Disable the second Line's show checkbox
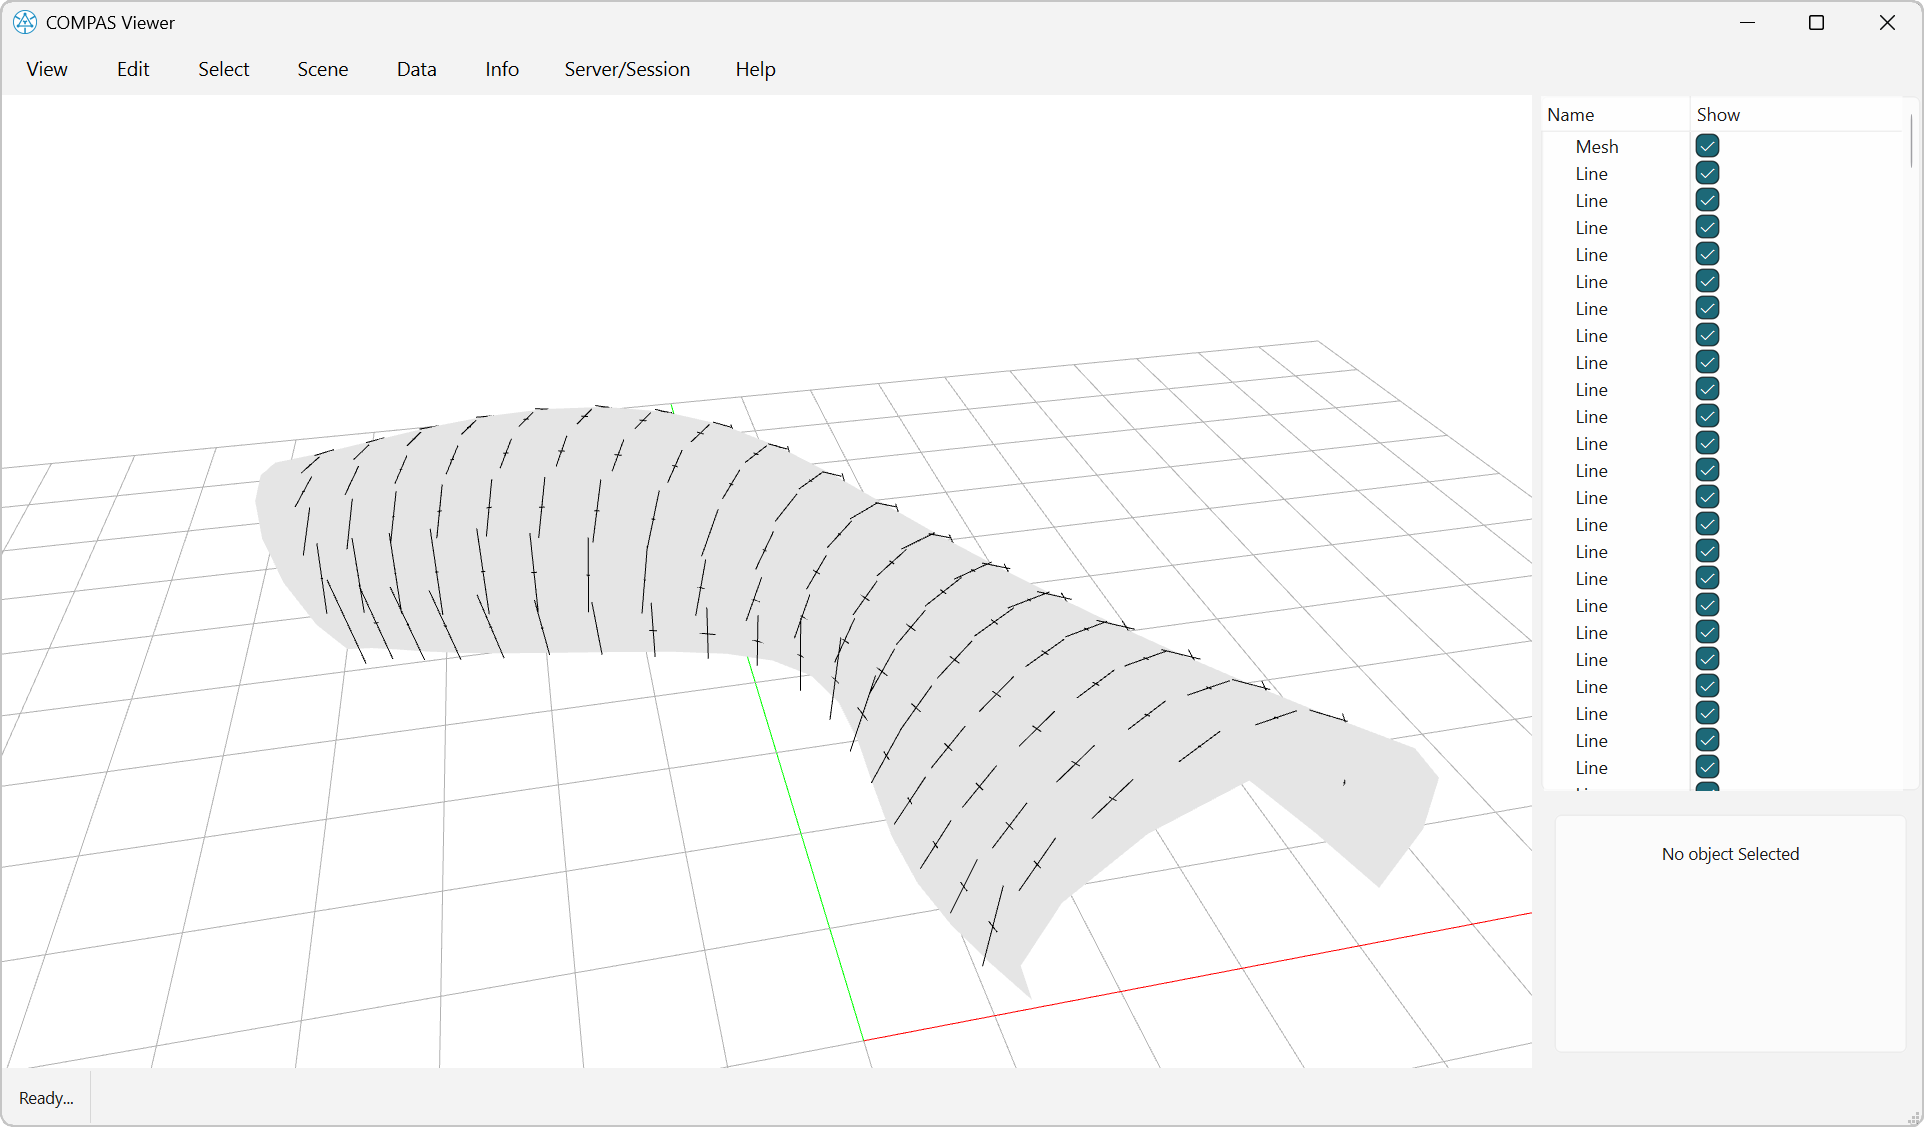The width and height of the screenshot is (1924, 1127). (1706, 199)
